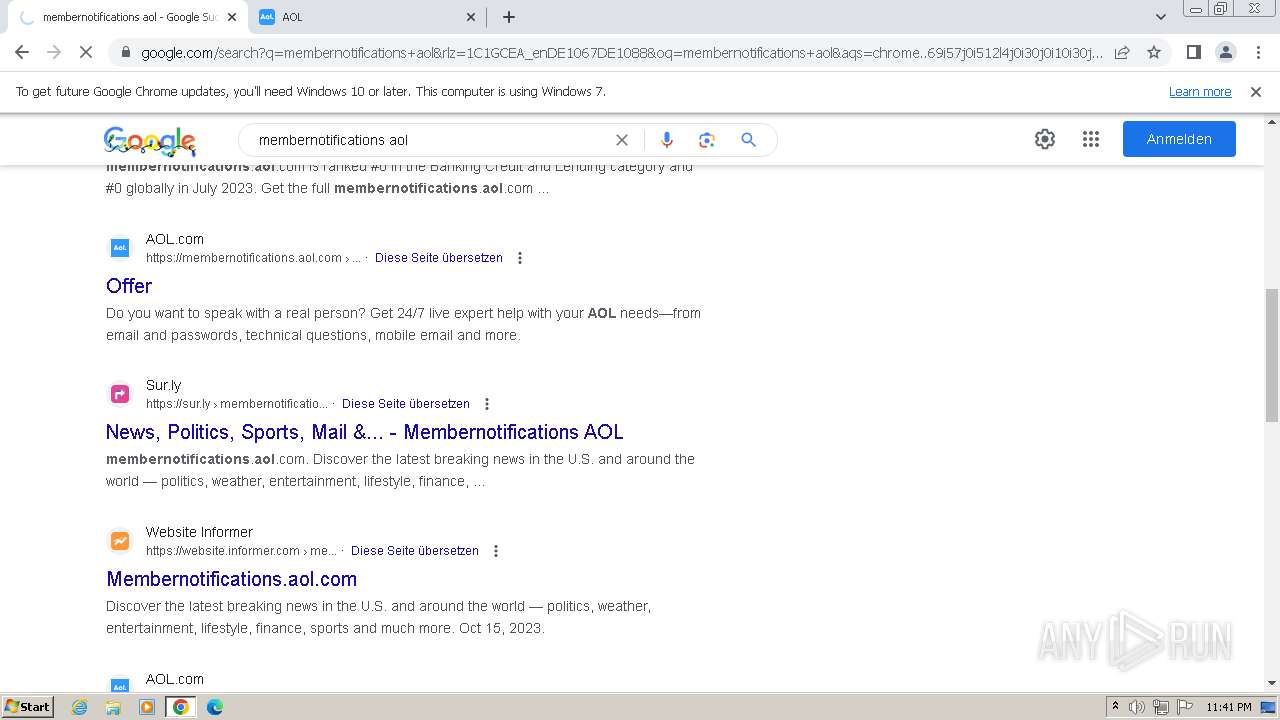The width and height of the screenshot is (1280, 720).
Task: Open the Google apps grid
Action: 1091,139
